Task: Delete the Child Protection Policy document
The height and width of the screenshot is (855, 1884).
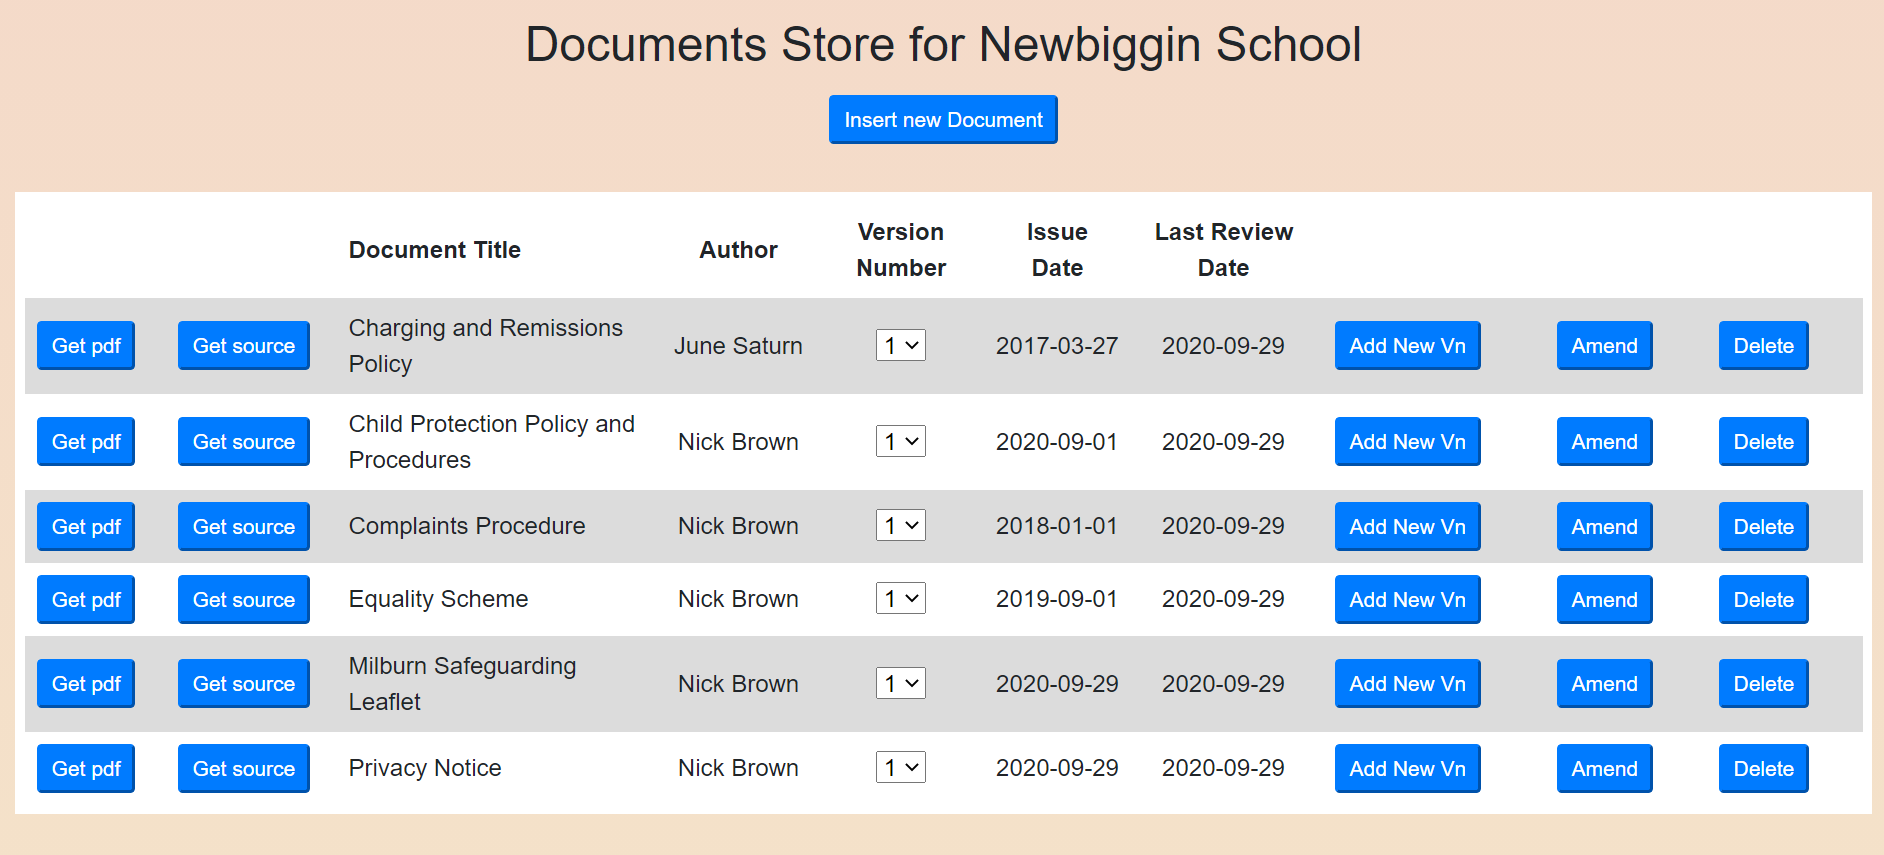Action: coord(1764,442)
